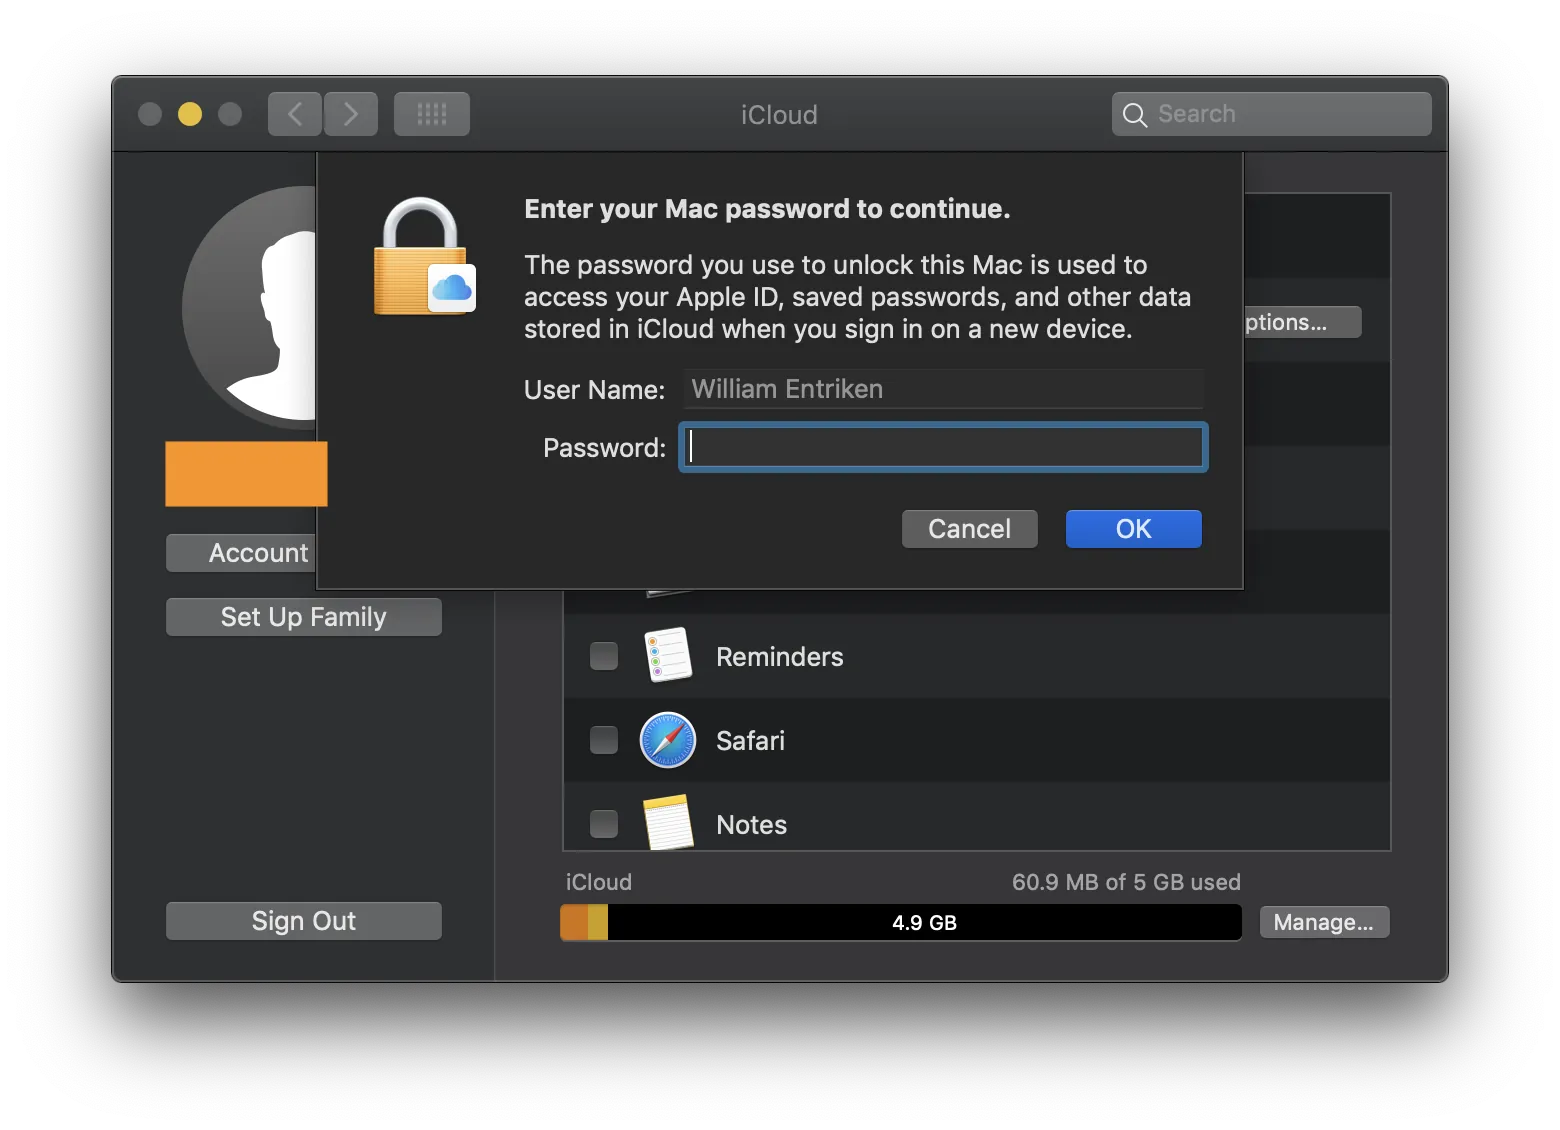1560x1130 pixels.
Task: Confirm the dialog with OK
Action: pos(1134,529)
